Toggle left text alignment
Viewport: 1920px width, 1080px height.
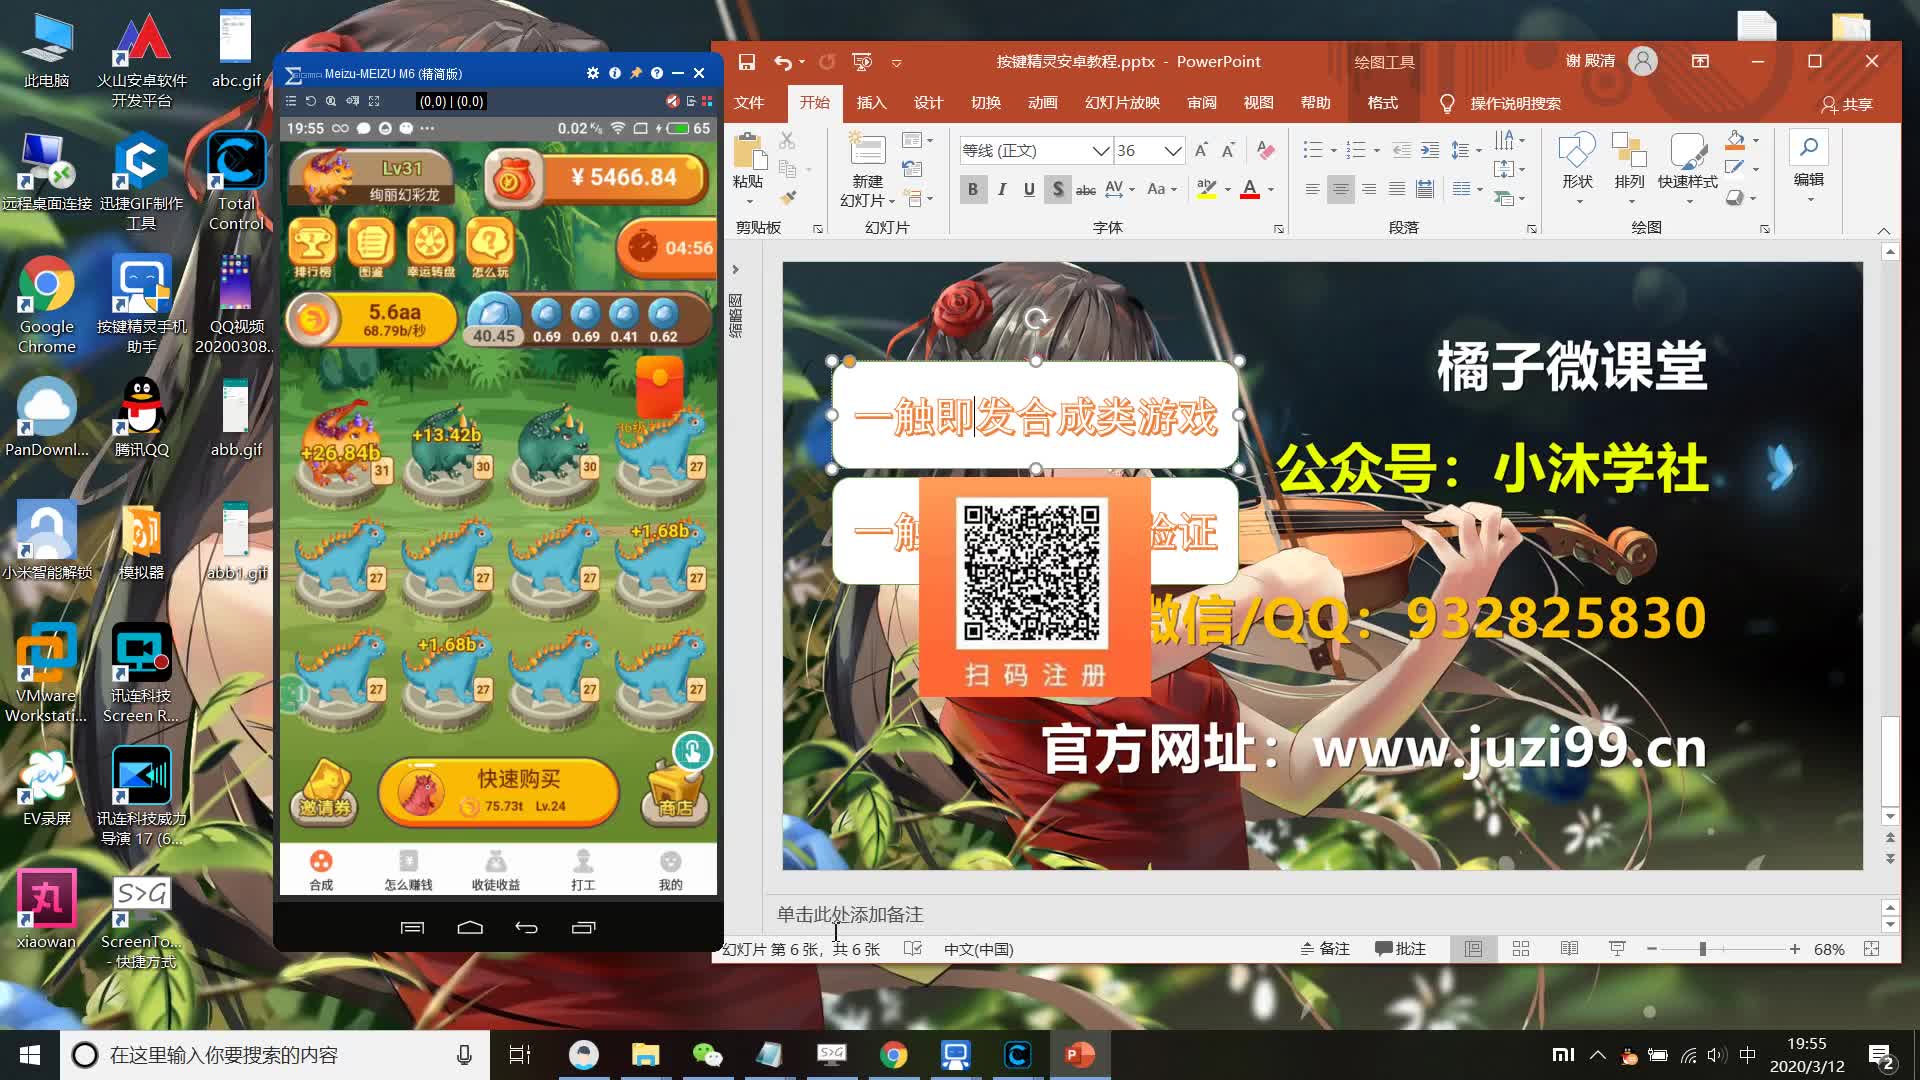coord(1312,189)
